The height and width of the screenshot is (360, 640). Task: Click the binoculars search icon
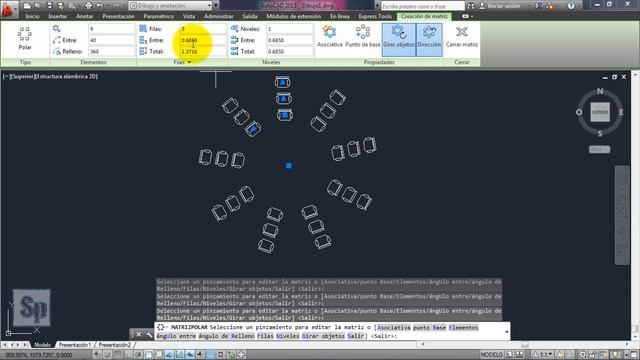(x=471, y=6)
